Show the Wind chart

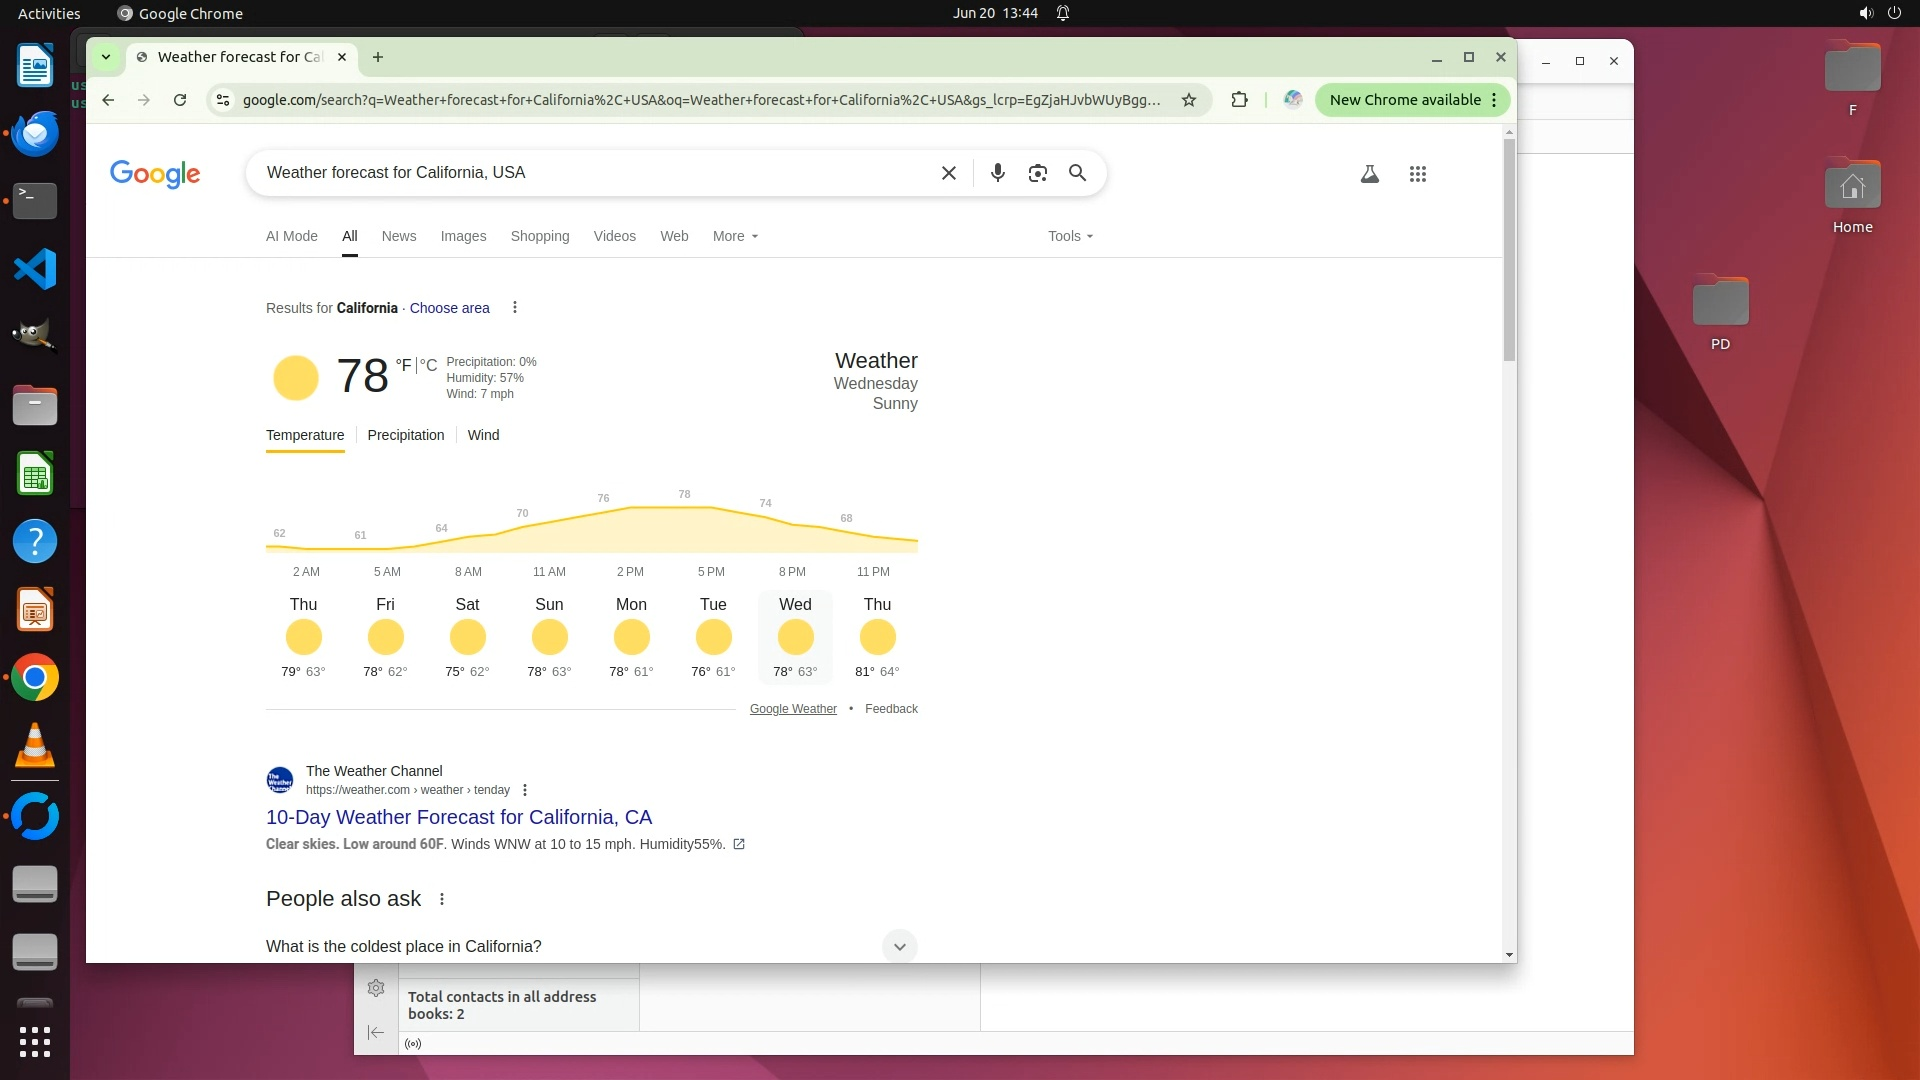(x=483, y=435)
